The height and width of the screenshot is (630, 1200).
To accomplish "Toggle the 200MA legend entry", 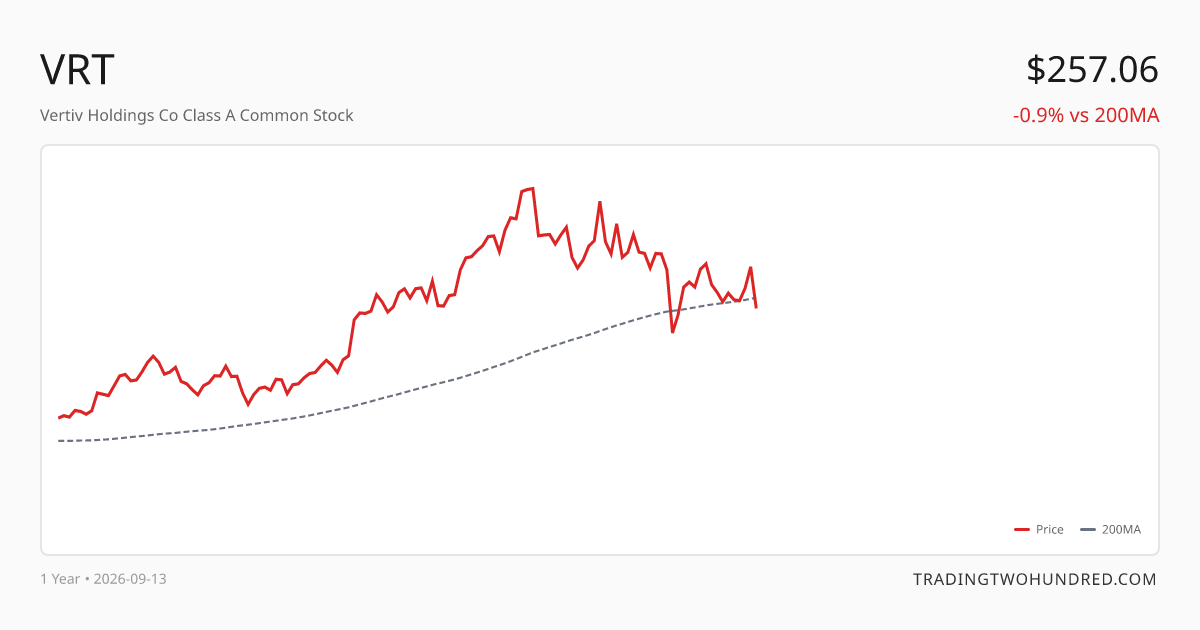I will click(x=1111, y=529).
